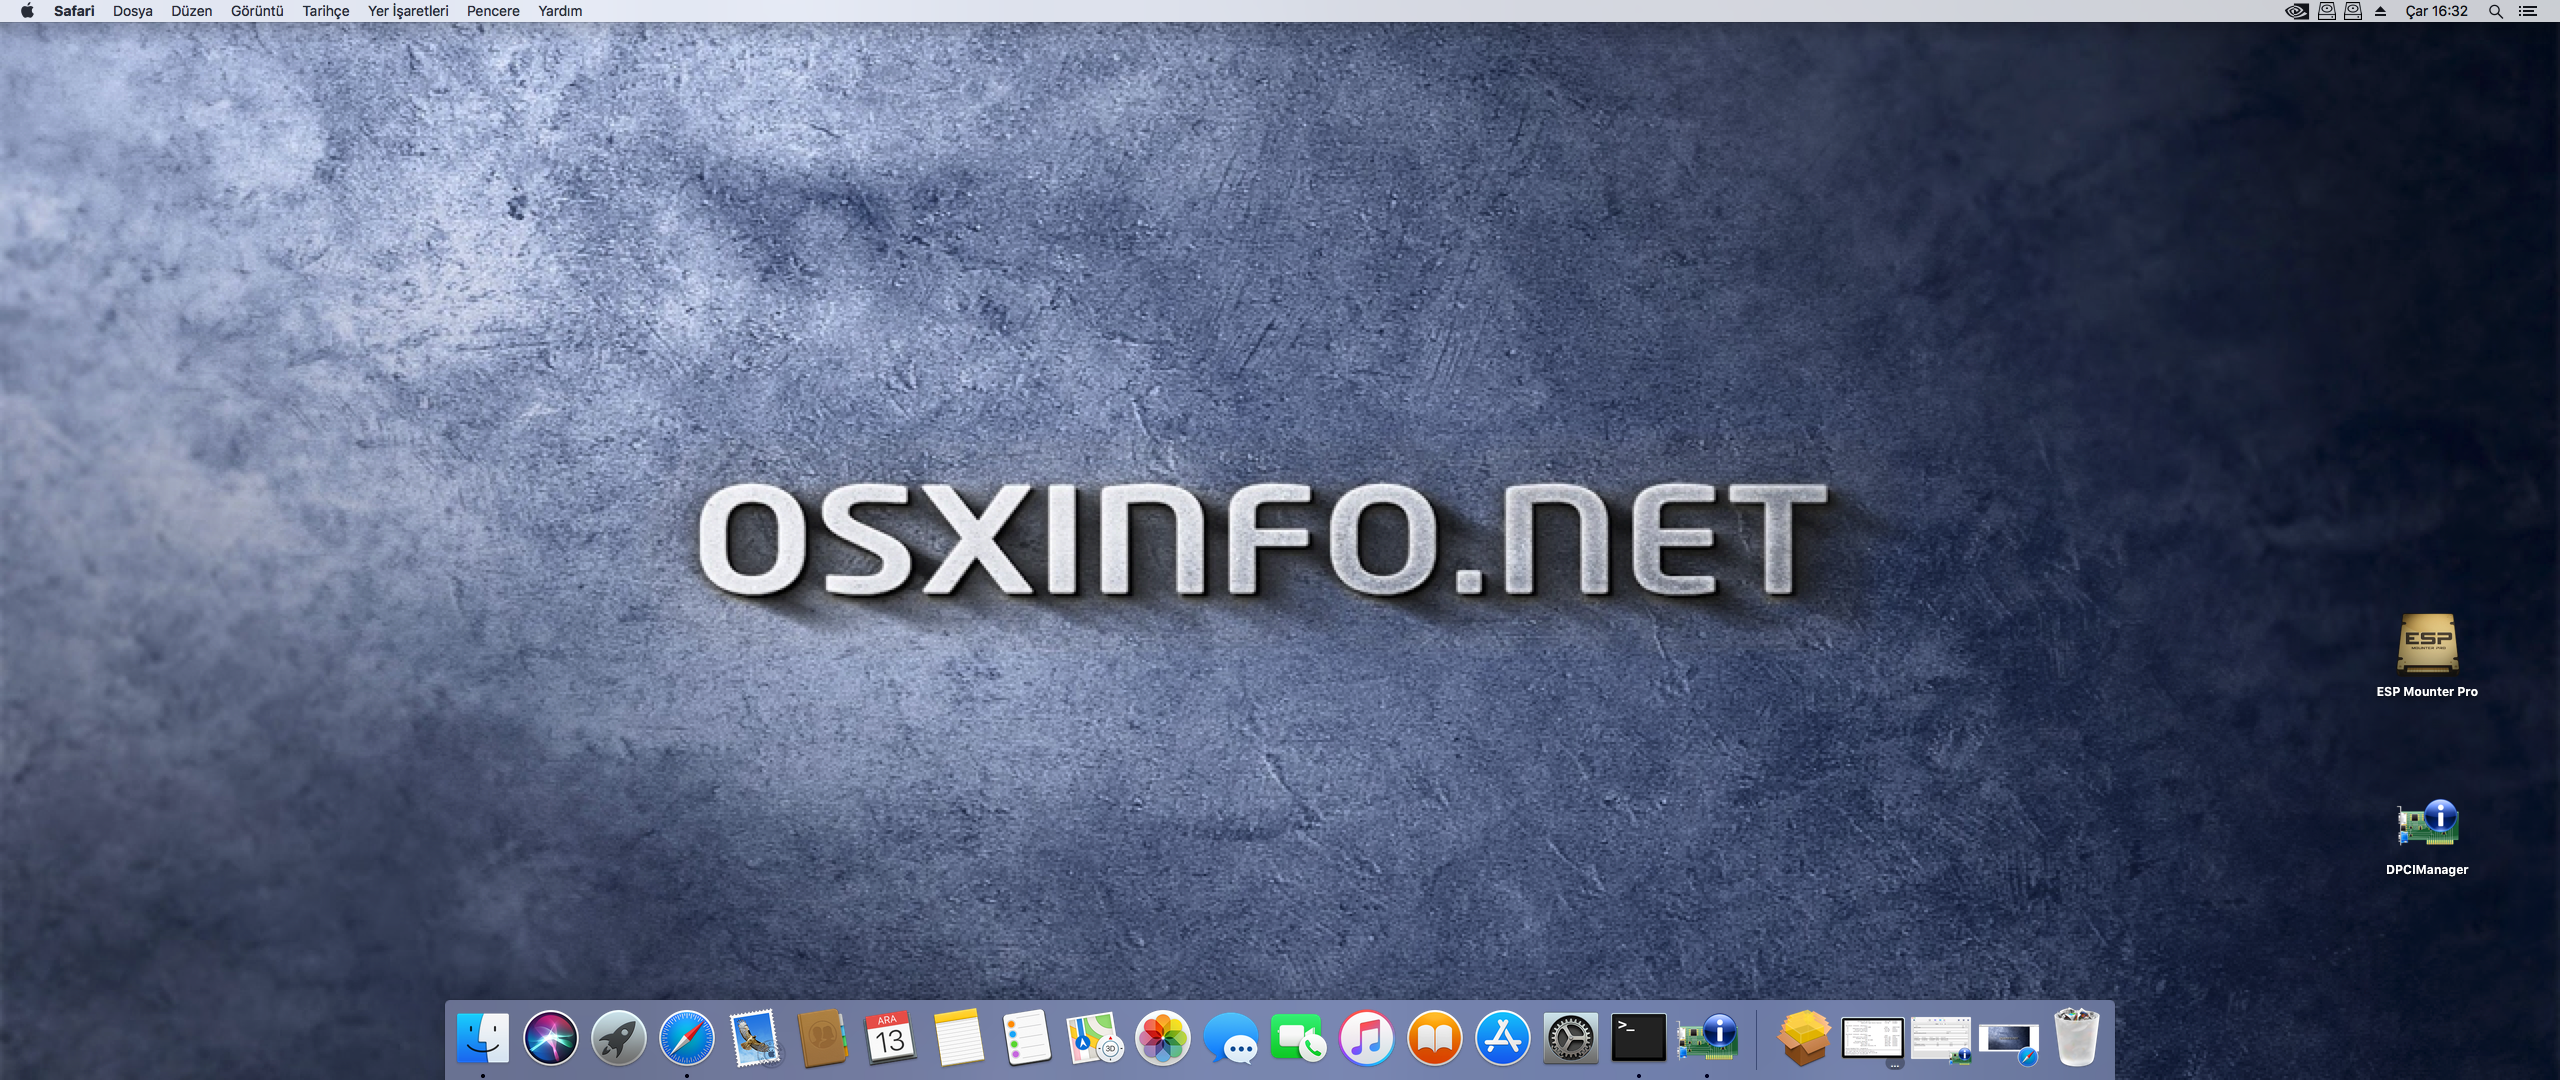The width and height of the screenshot is (2560, 1080).
Task: Open the Tarihçe menu
Action: point(325,11)
